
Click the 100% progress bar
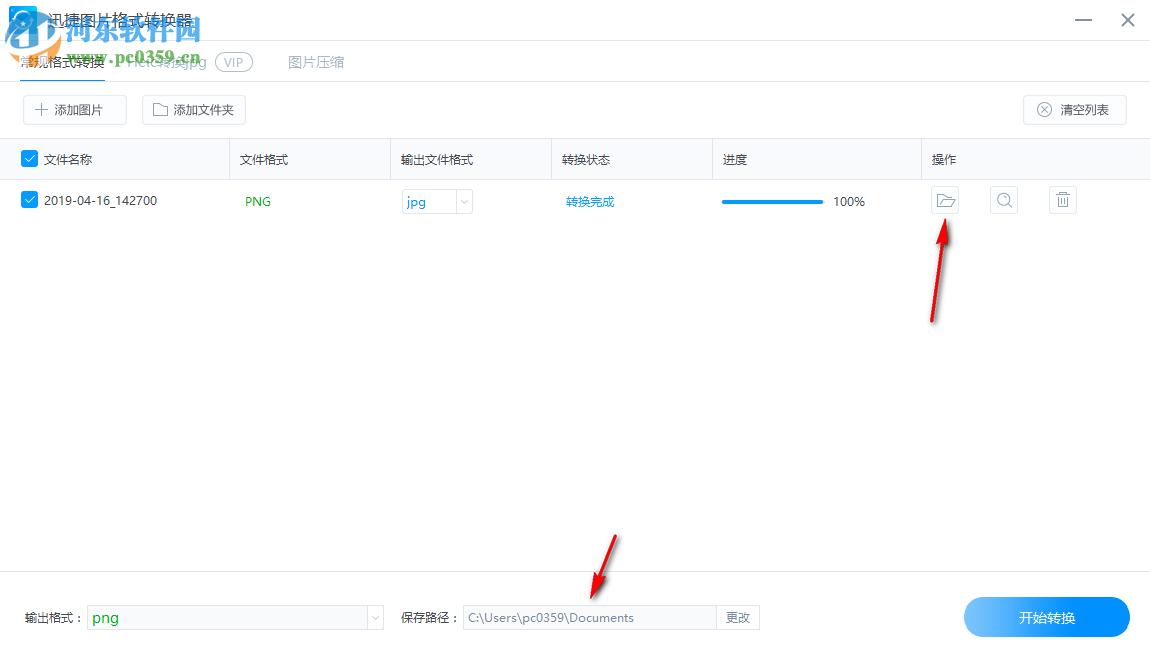[x=771, y=201]
